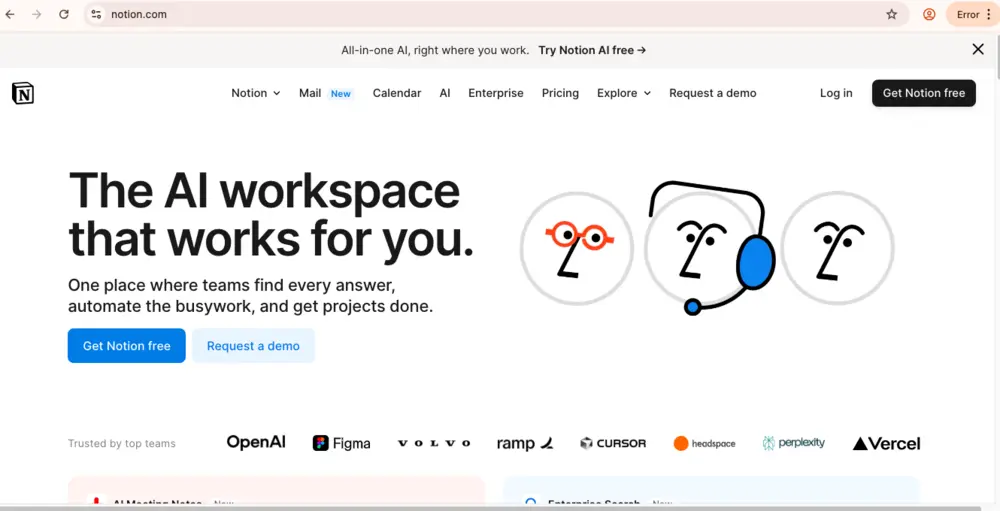Image resolution: width=1000 pixels, height=511 pixels.
Task: Click blue Get Notion free button
Action: point(126,346)
